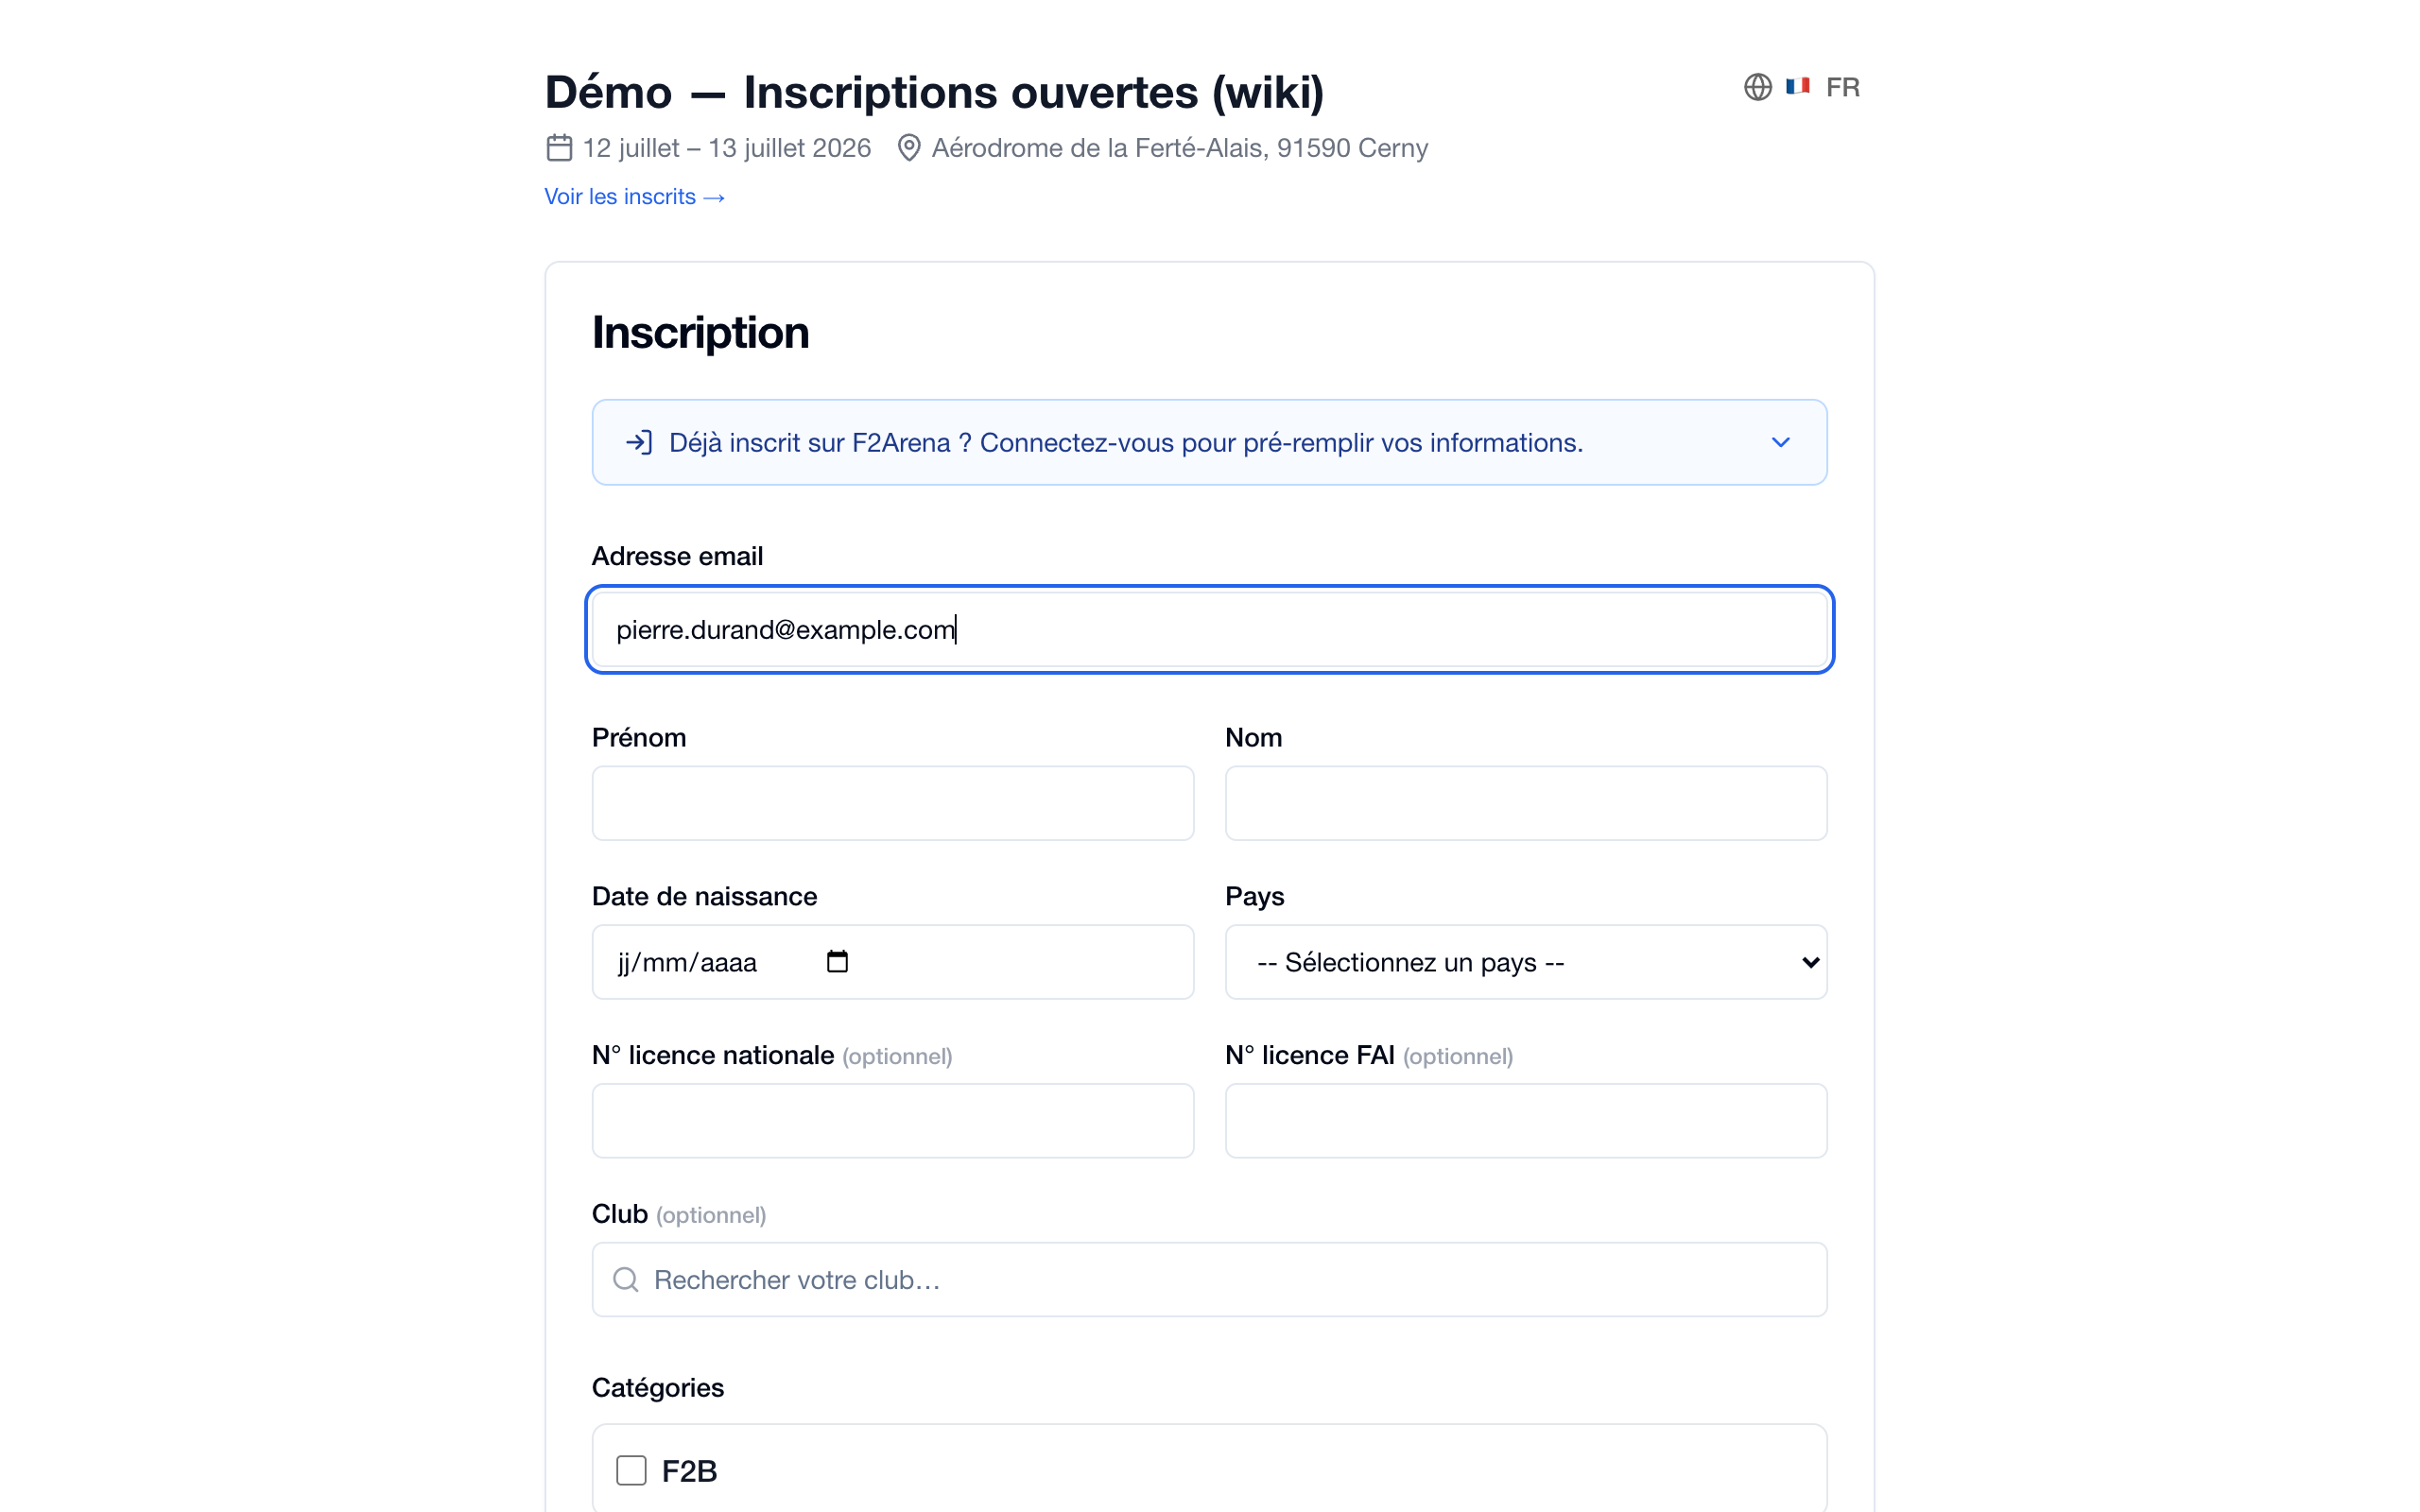Click the location pin icon

pyautogui.click(x=908, y=148)
